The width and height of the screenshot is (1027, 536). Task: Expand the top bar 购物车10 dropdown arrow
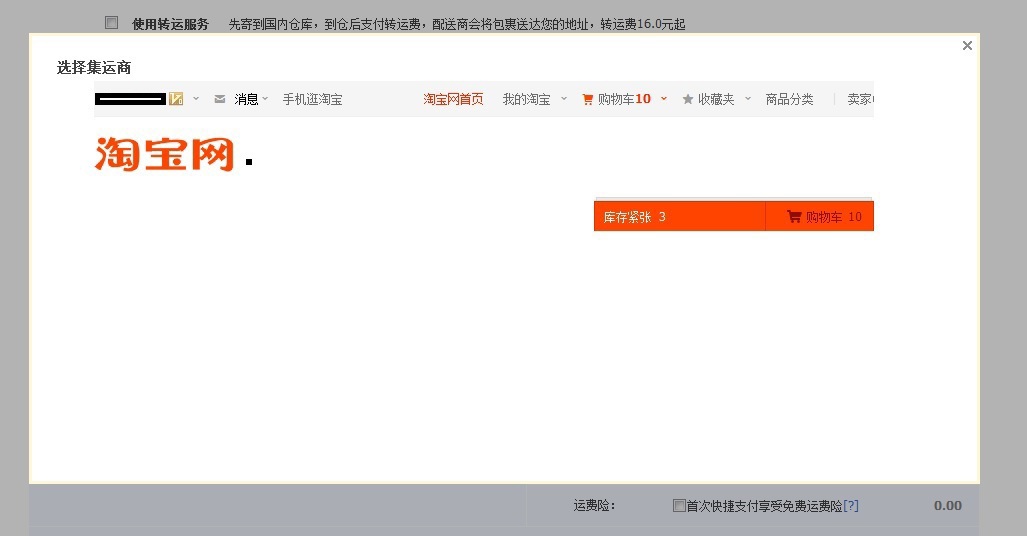663,99
